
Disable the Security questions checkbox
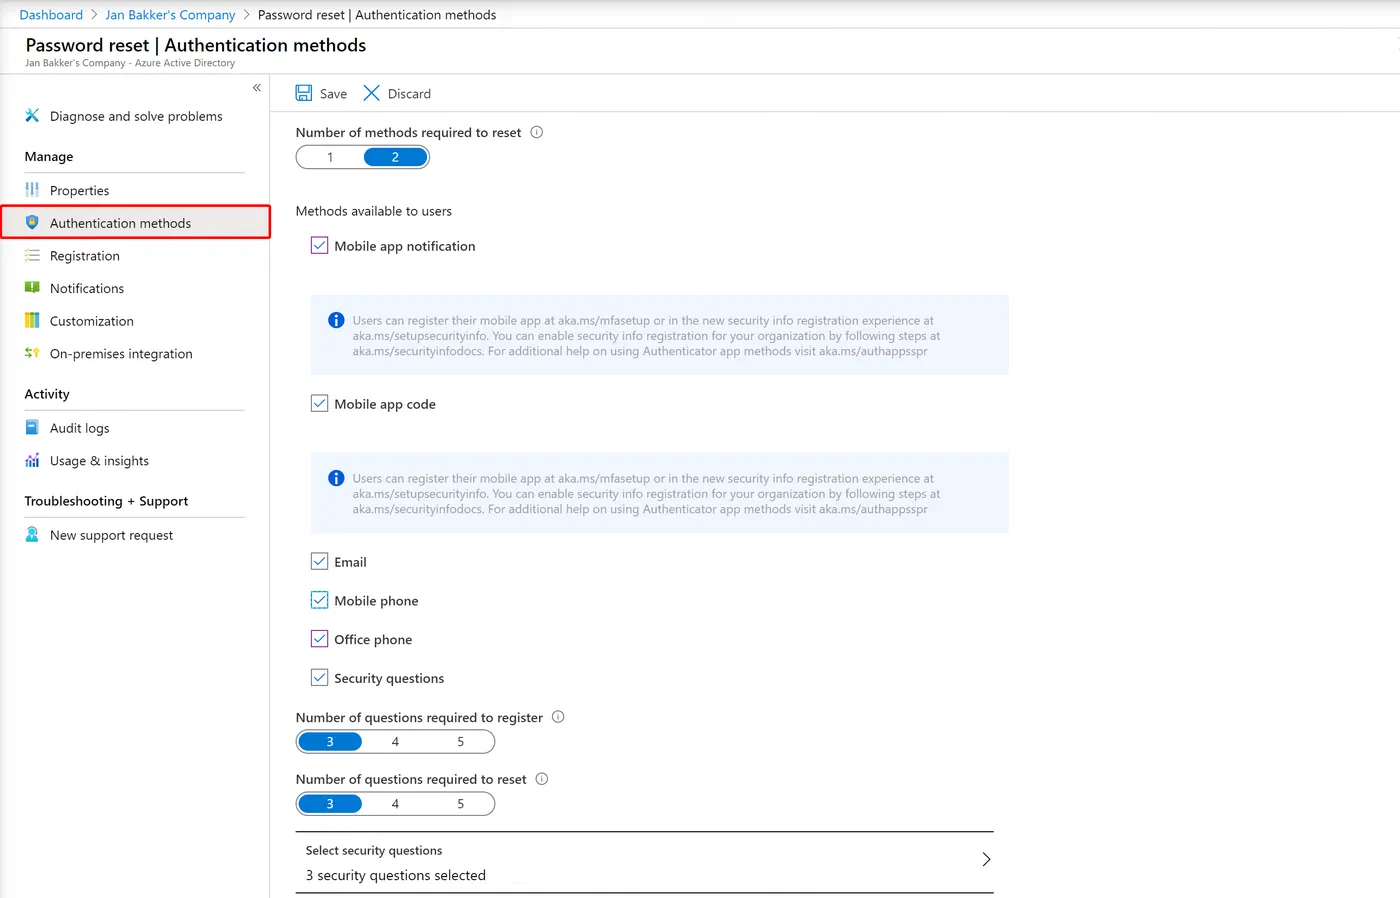coord(319,677)
